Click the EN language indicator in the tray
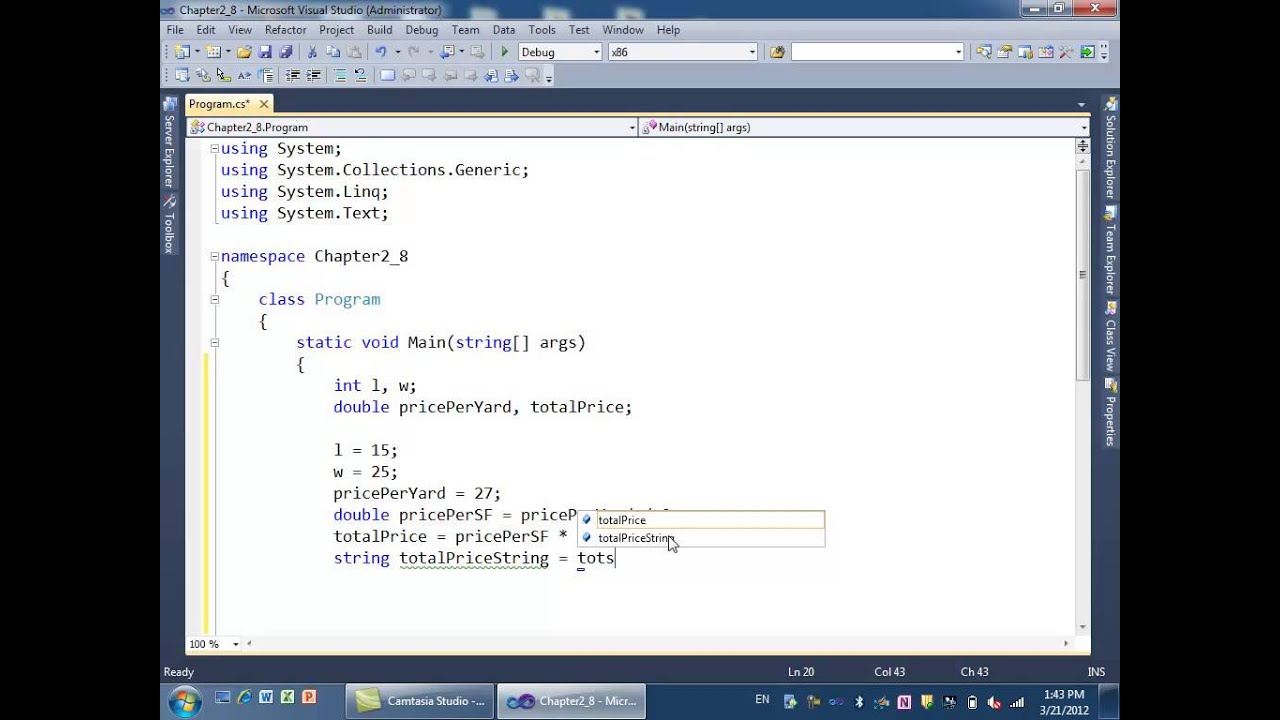Image resolution: width=1280 pixels, height=720 pixels. point(763,700)
